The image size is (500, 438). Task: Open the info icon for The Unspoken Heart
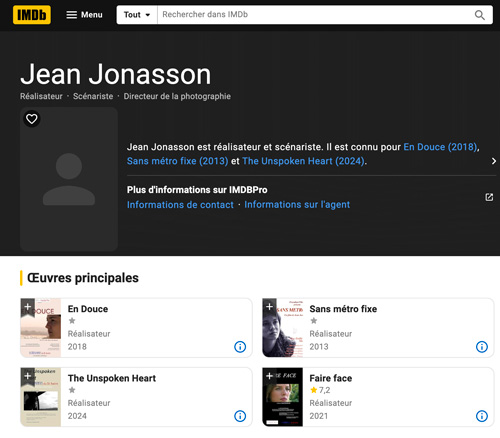pos(240,416)
